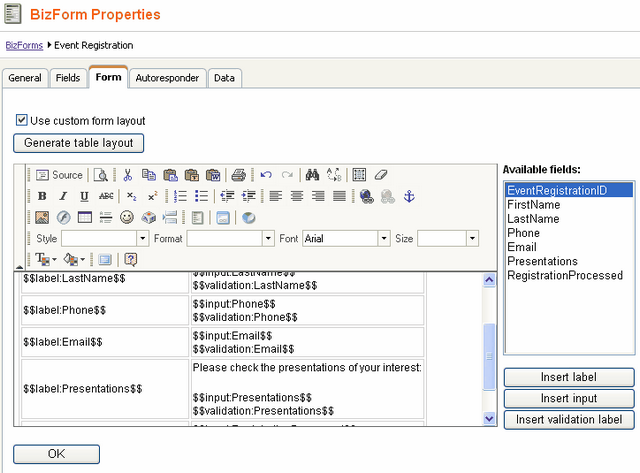640x473 pixels.
Task: Open the editor Source view
Action: click(x=59, y=175)
